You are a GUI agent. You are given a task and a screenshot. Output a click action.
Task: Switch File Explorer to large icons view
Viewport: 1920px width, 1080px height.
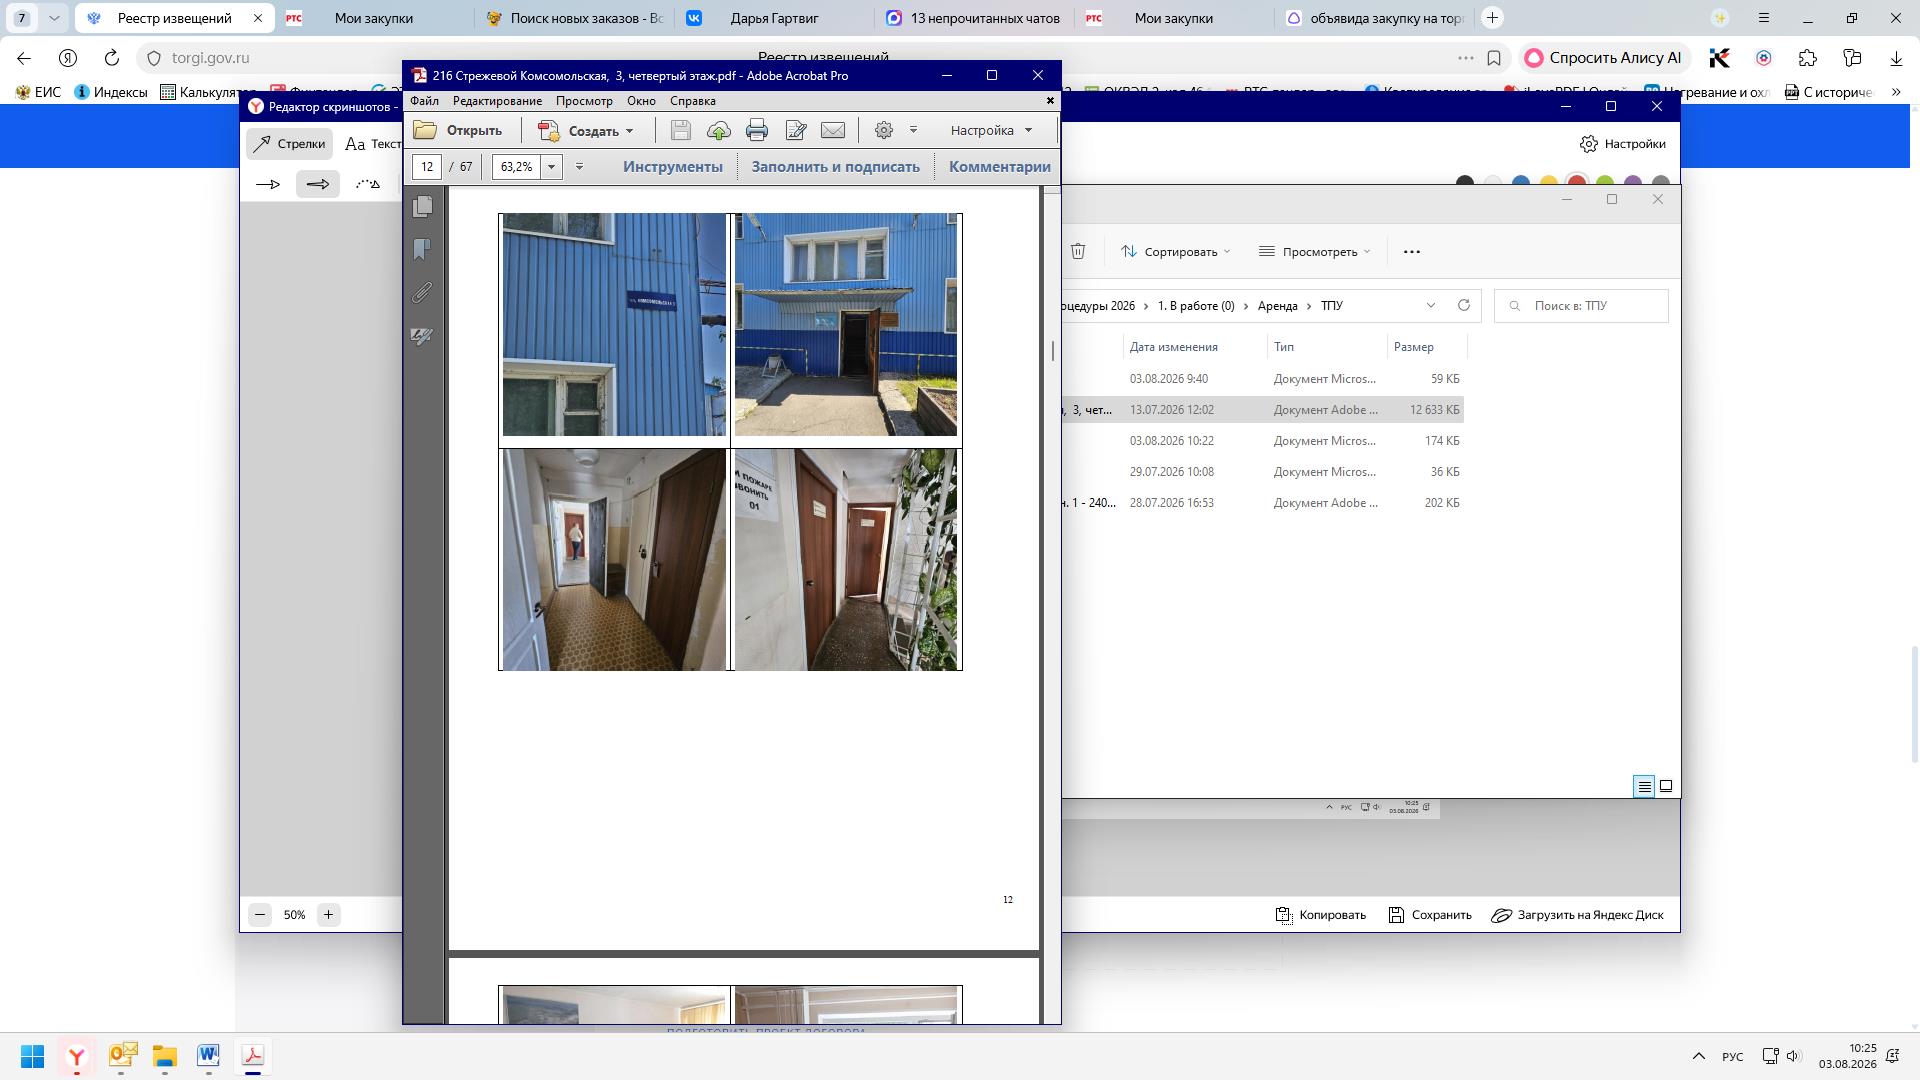pyautogui.click(x=1666, y=786)
